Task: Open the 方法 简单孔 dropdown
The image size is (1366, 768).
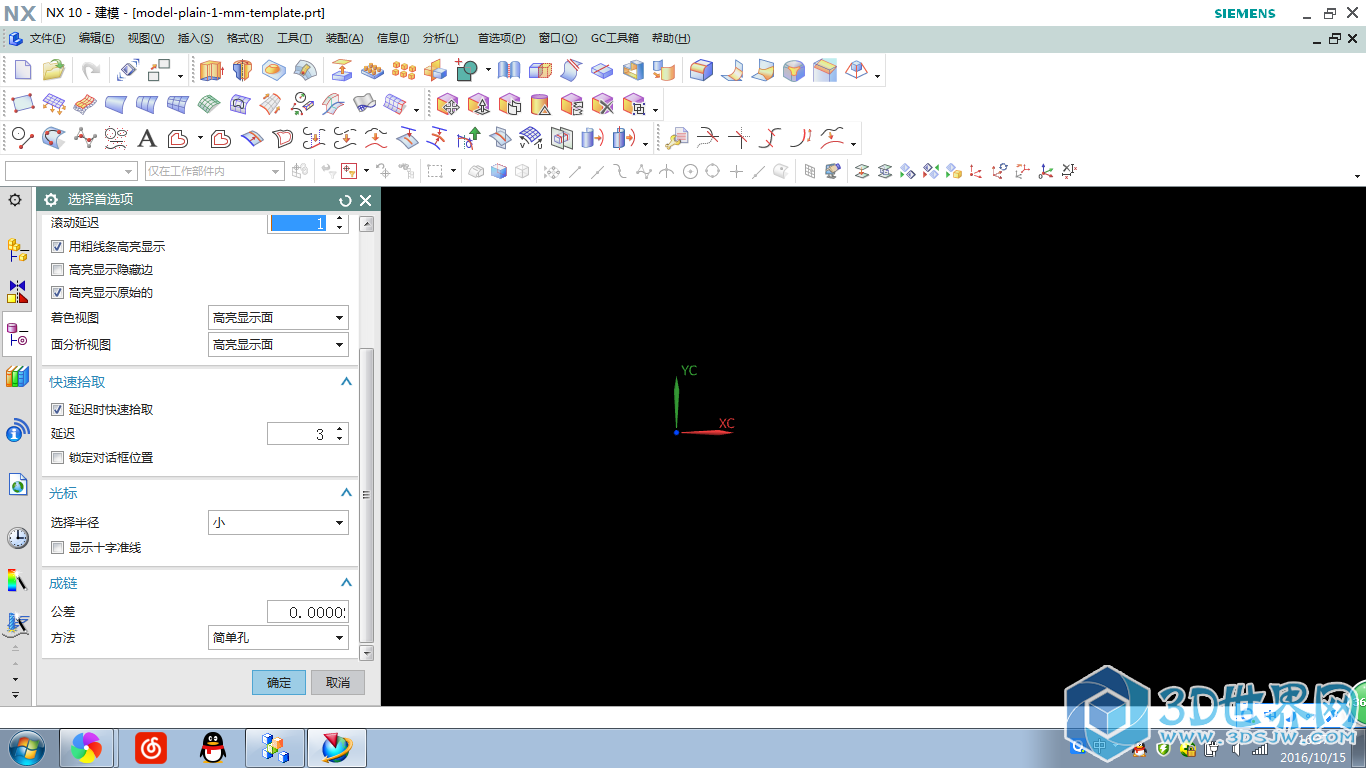Action: pos(278,637)
